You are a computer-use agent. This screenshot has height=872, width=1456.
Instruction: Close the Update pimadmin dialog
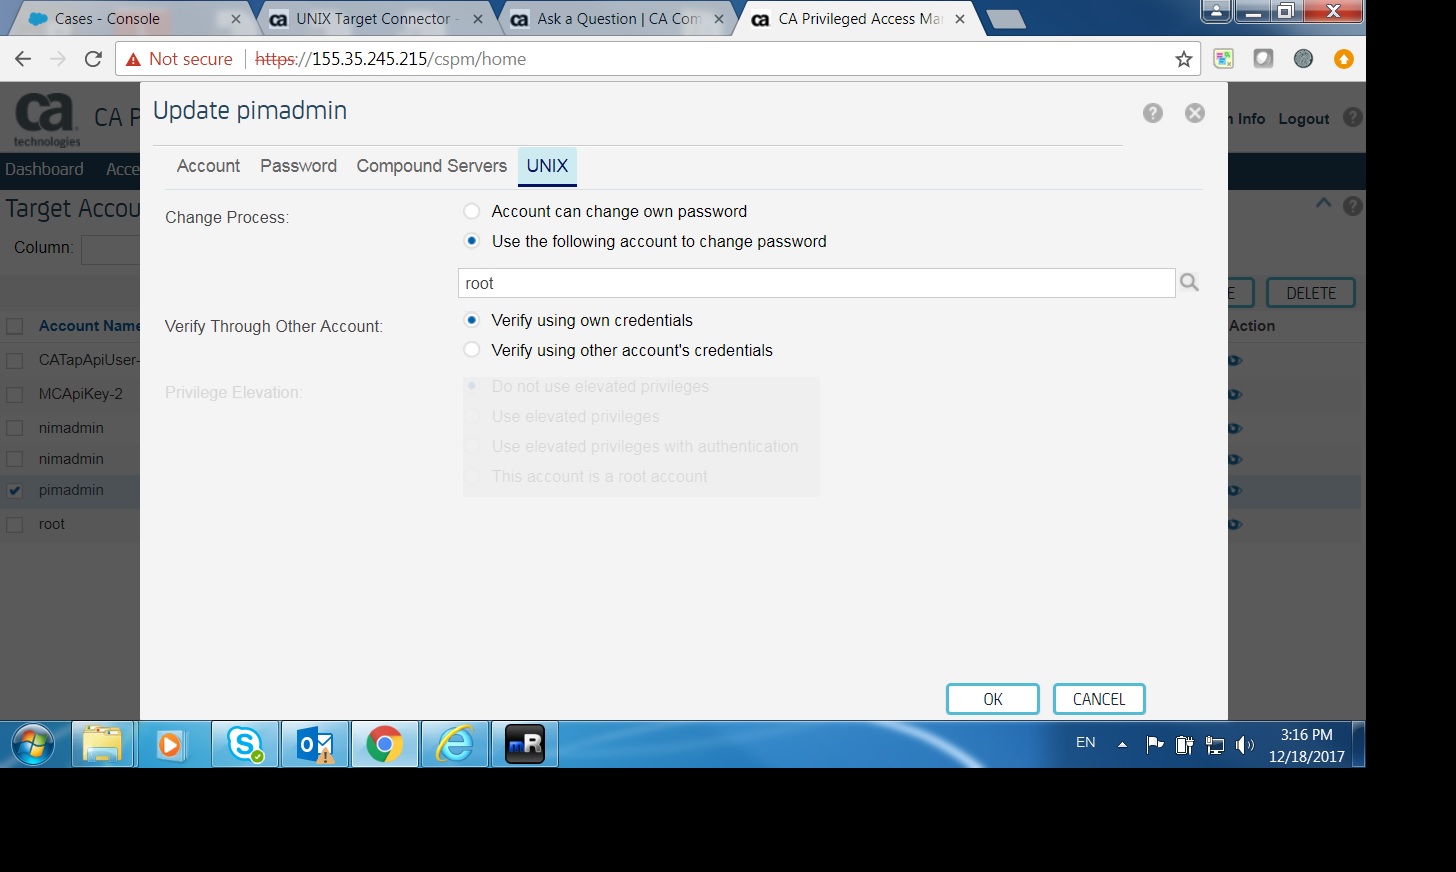[x=1195, y=113]
